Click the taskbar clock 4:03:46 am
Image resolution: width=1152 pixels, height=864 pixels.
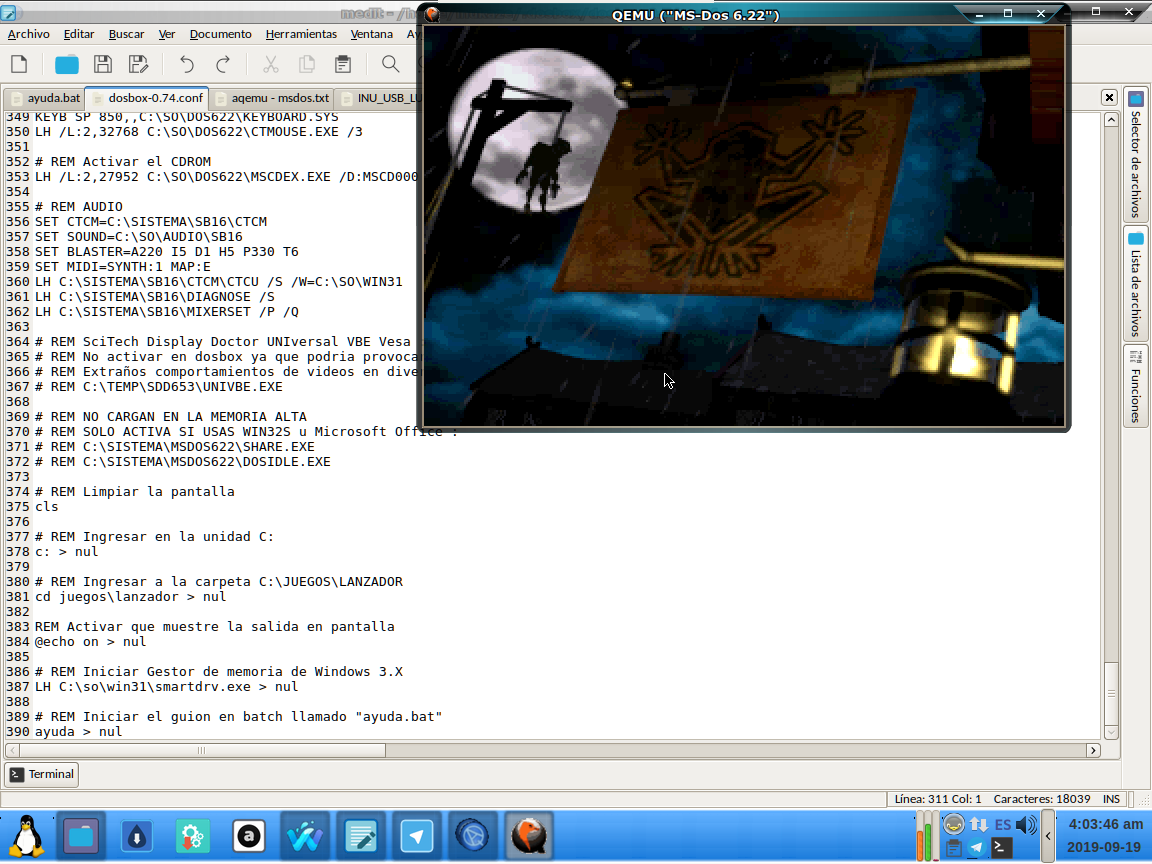tap(1105, 824)
